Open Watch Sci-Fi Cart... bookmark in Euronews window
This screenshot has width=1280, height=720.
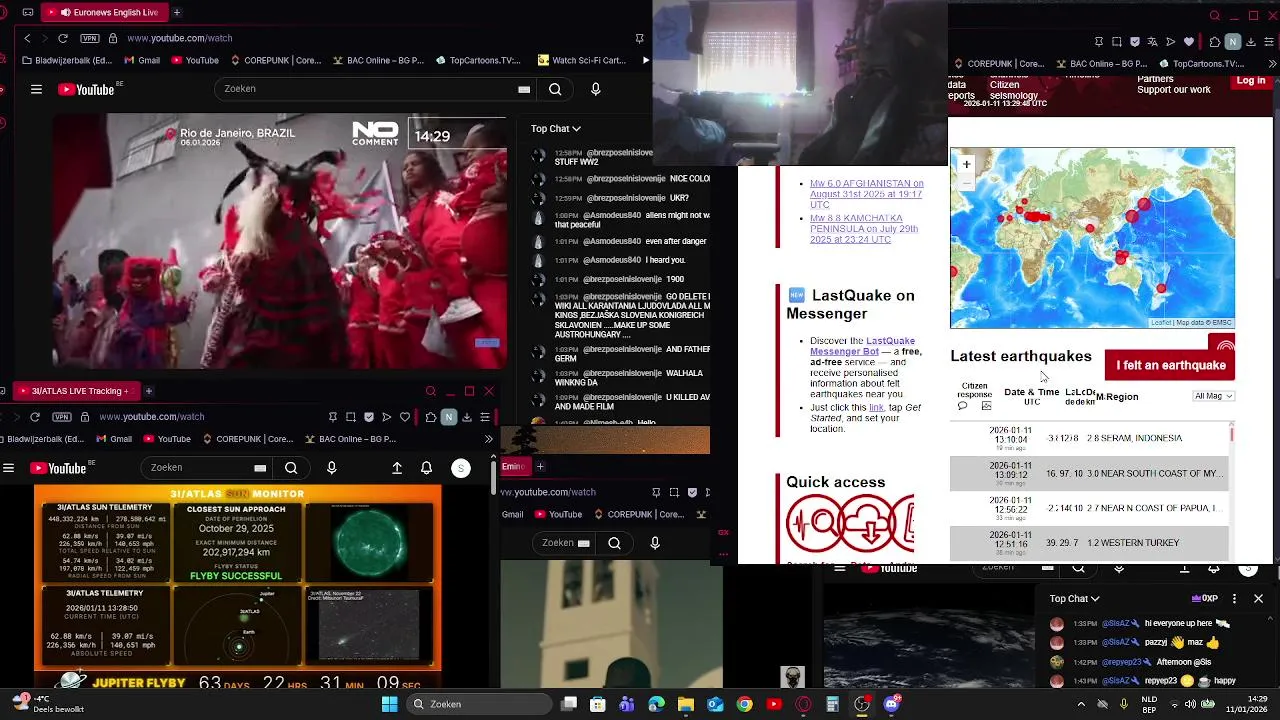click(581, 60)
